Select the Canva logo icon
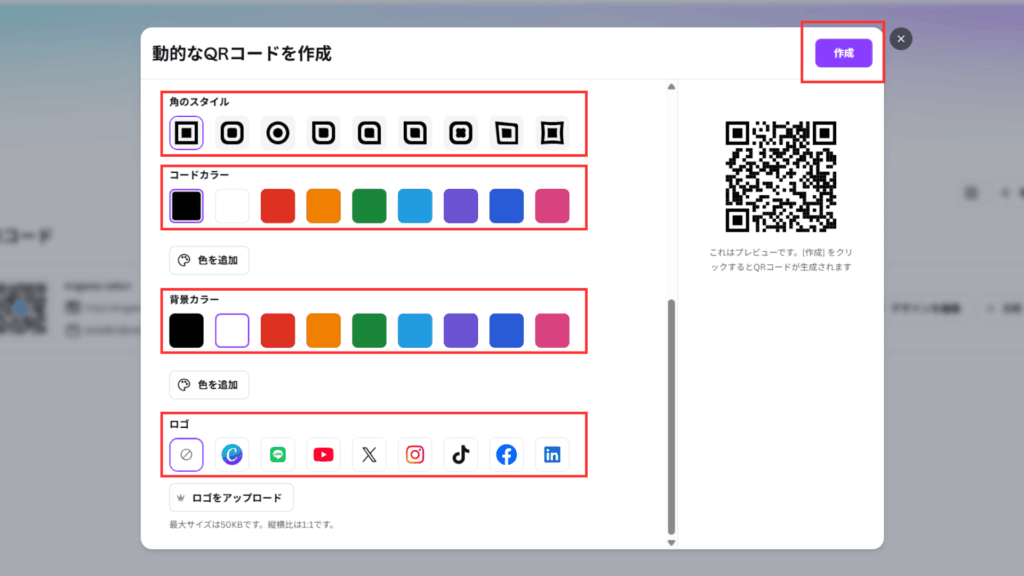 232,455
